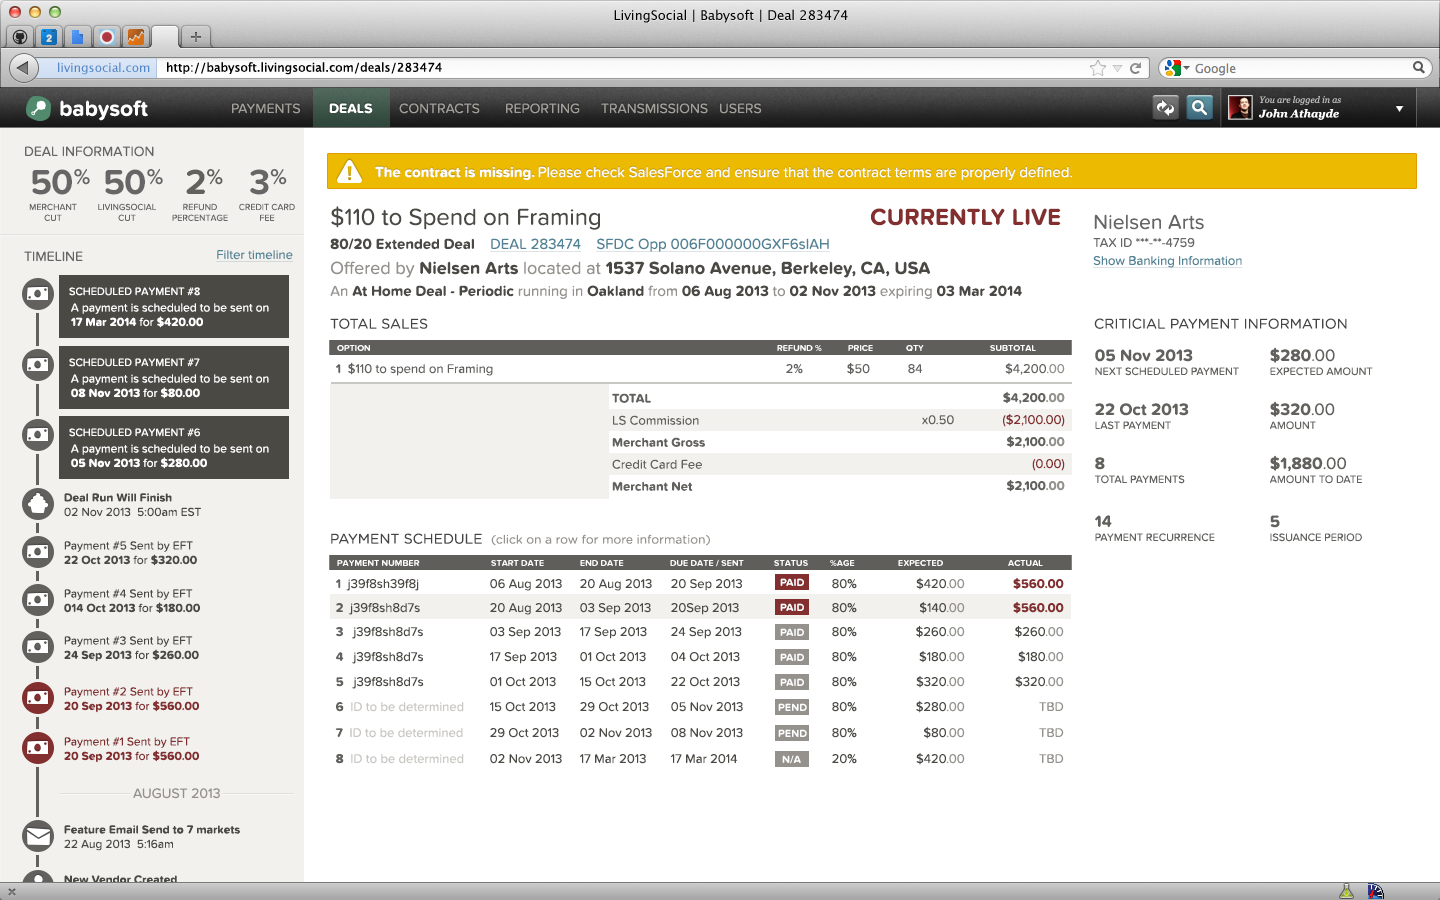The width and height of the screenshot is (1440, 900).
Task: Click the red Payment #1 timeline icon
Action: click(x=38, y=748)
